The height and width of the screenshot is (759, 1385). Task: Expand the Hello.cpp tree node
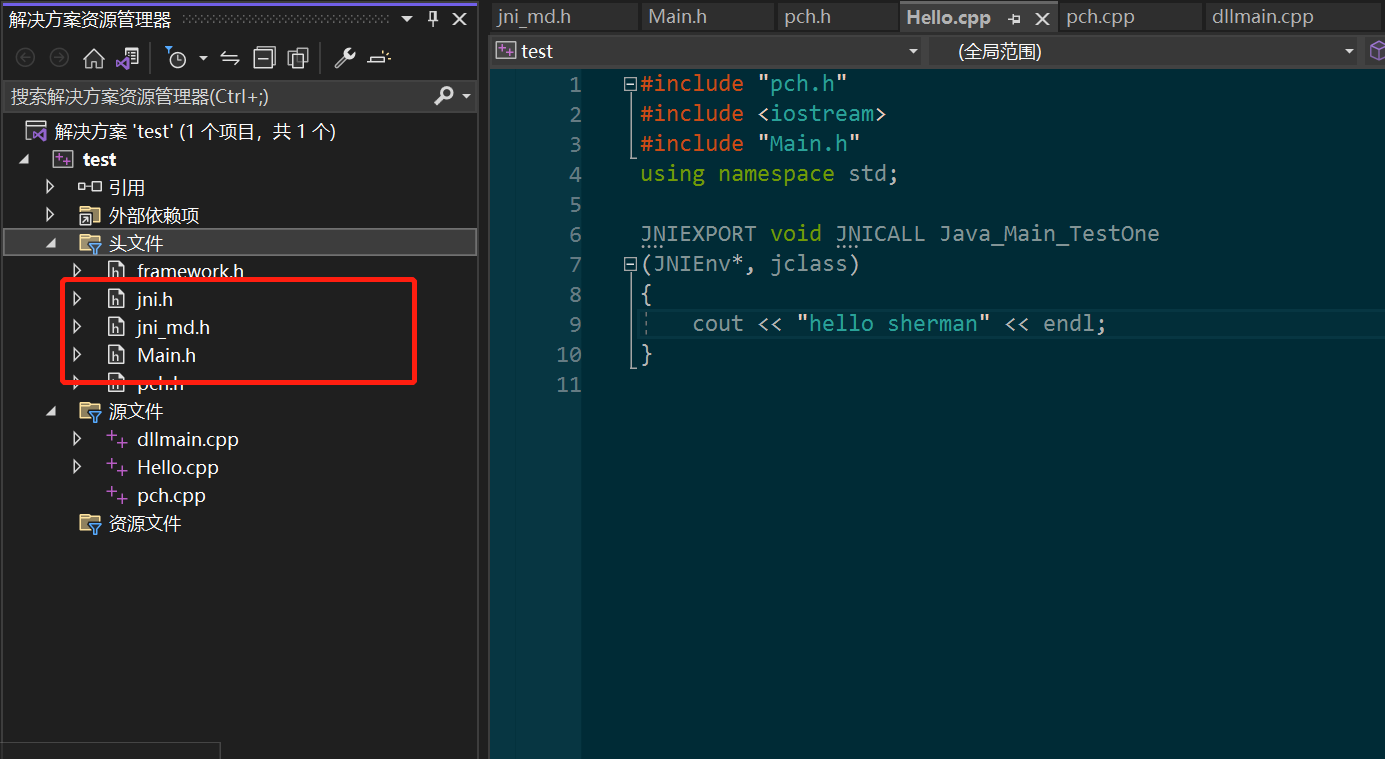(77, 466)
